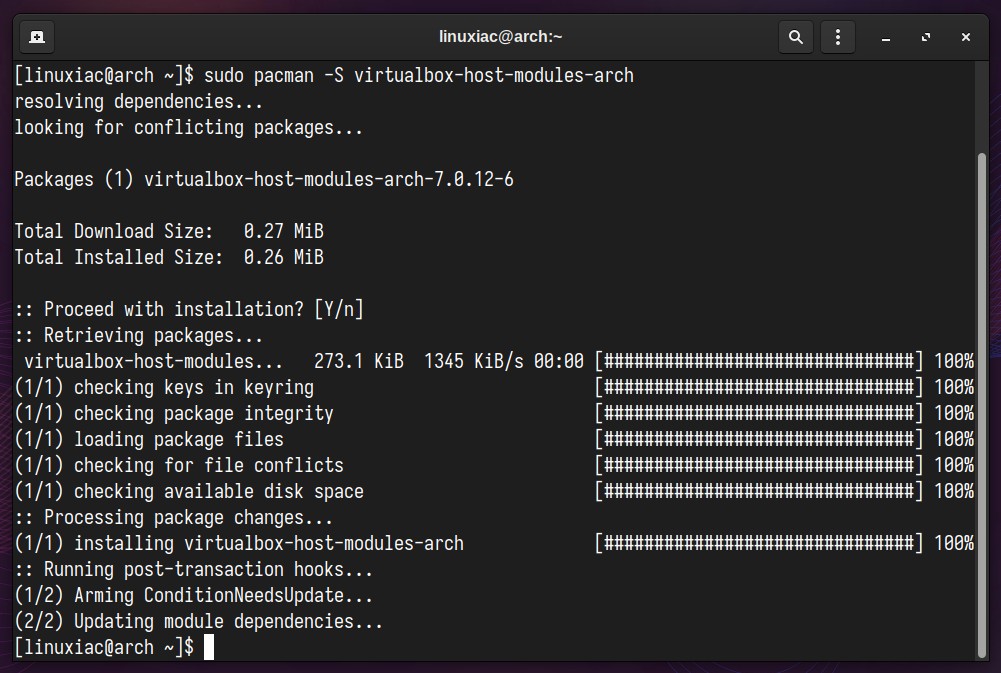Click the package name virtualbox-host-modules-arch-7.0.12-6
This screenshot has height=673, width=1001.
pos(329,179)
